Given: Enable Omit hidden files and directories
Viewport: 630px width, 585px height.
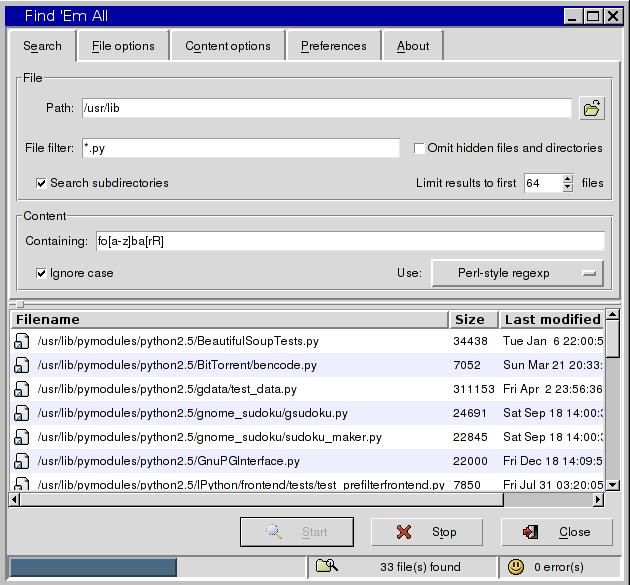Looking at the screenshot, I should coord(420,148).
